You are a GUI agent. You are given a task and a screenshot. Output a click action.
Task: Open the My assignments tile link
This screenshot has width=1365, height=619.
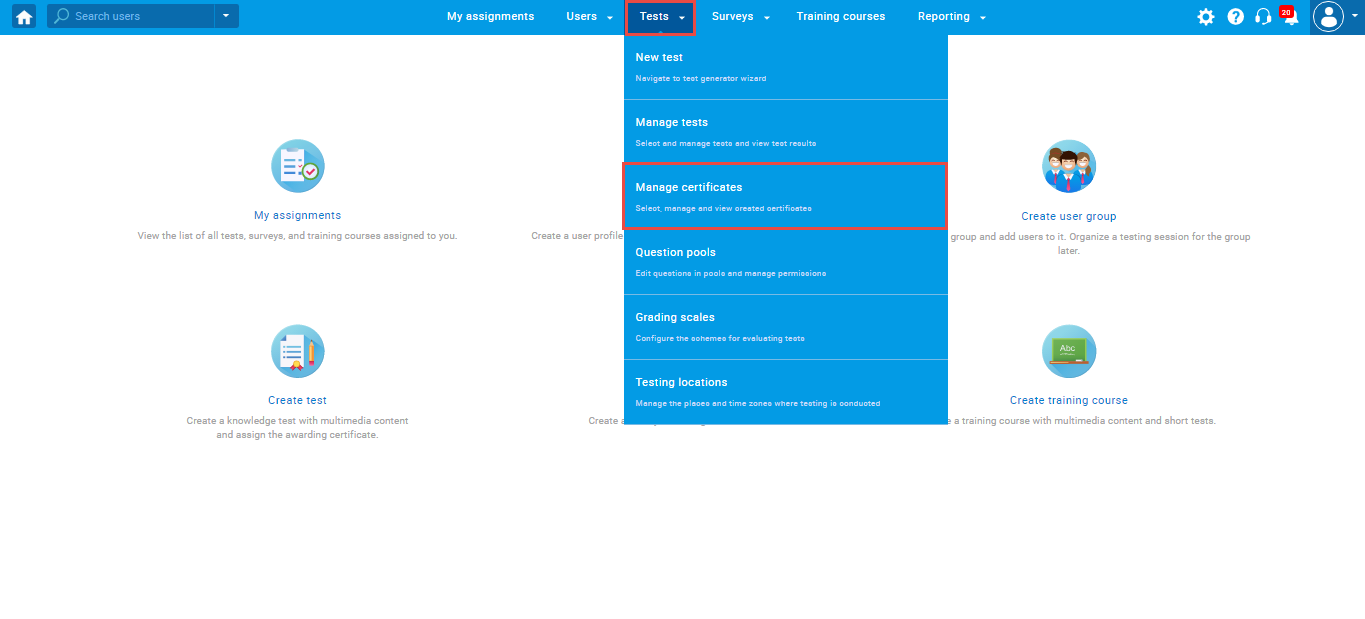(x=298, y=215)
